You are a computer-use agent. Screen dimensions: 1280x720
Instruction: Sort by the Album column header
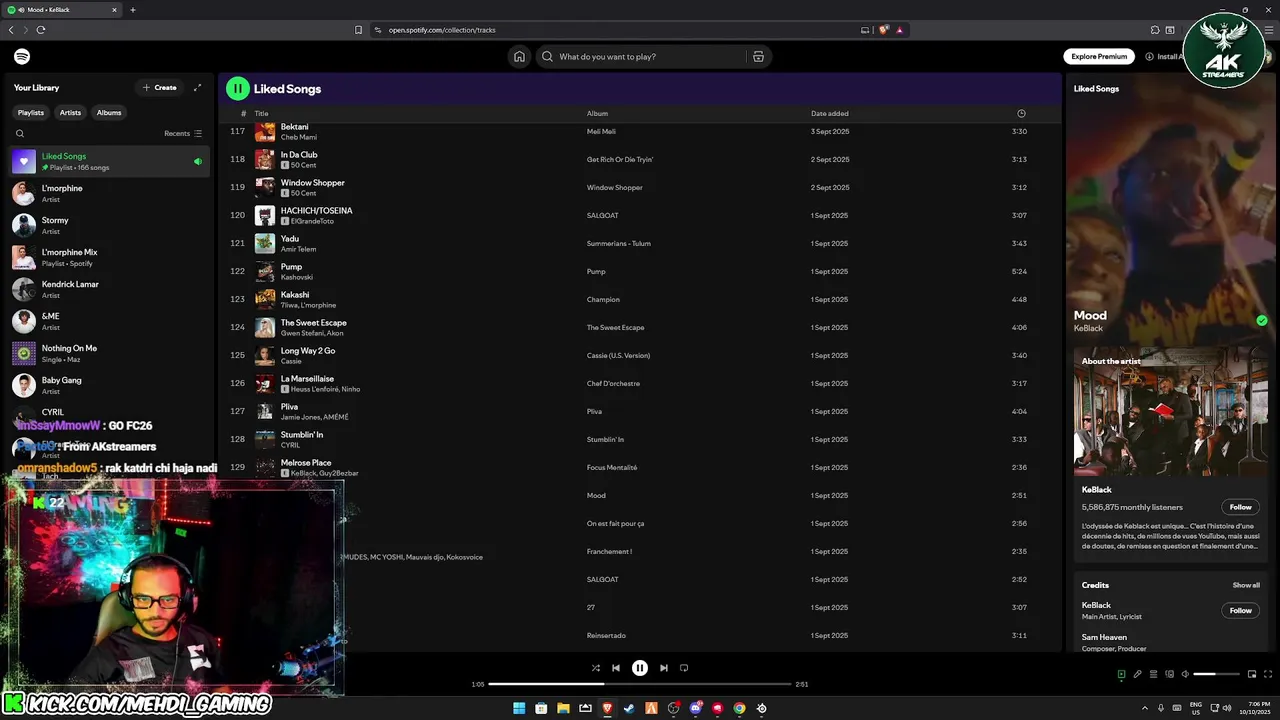597,113
